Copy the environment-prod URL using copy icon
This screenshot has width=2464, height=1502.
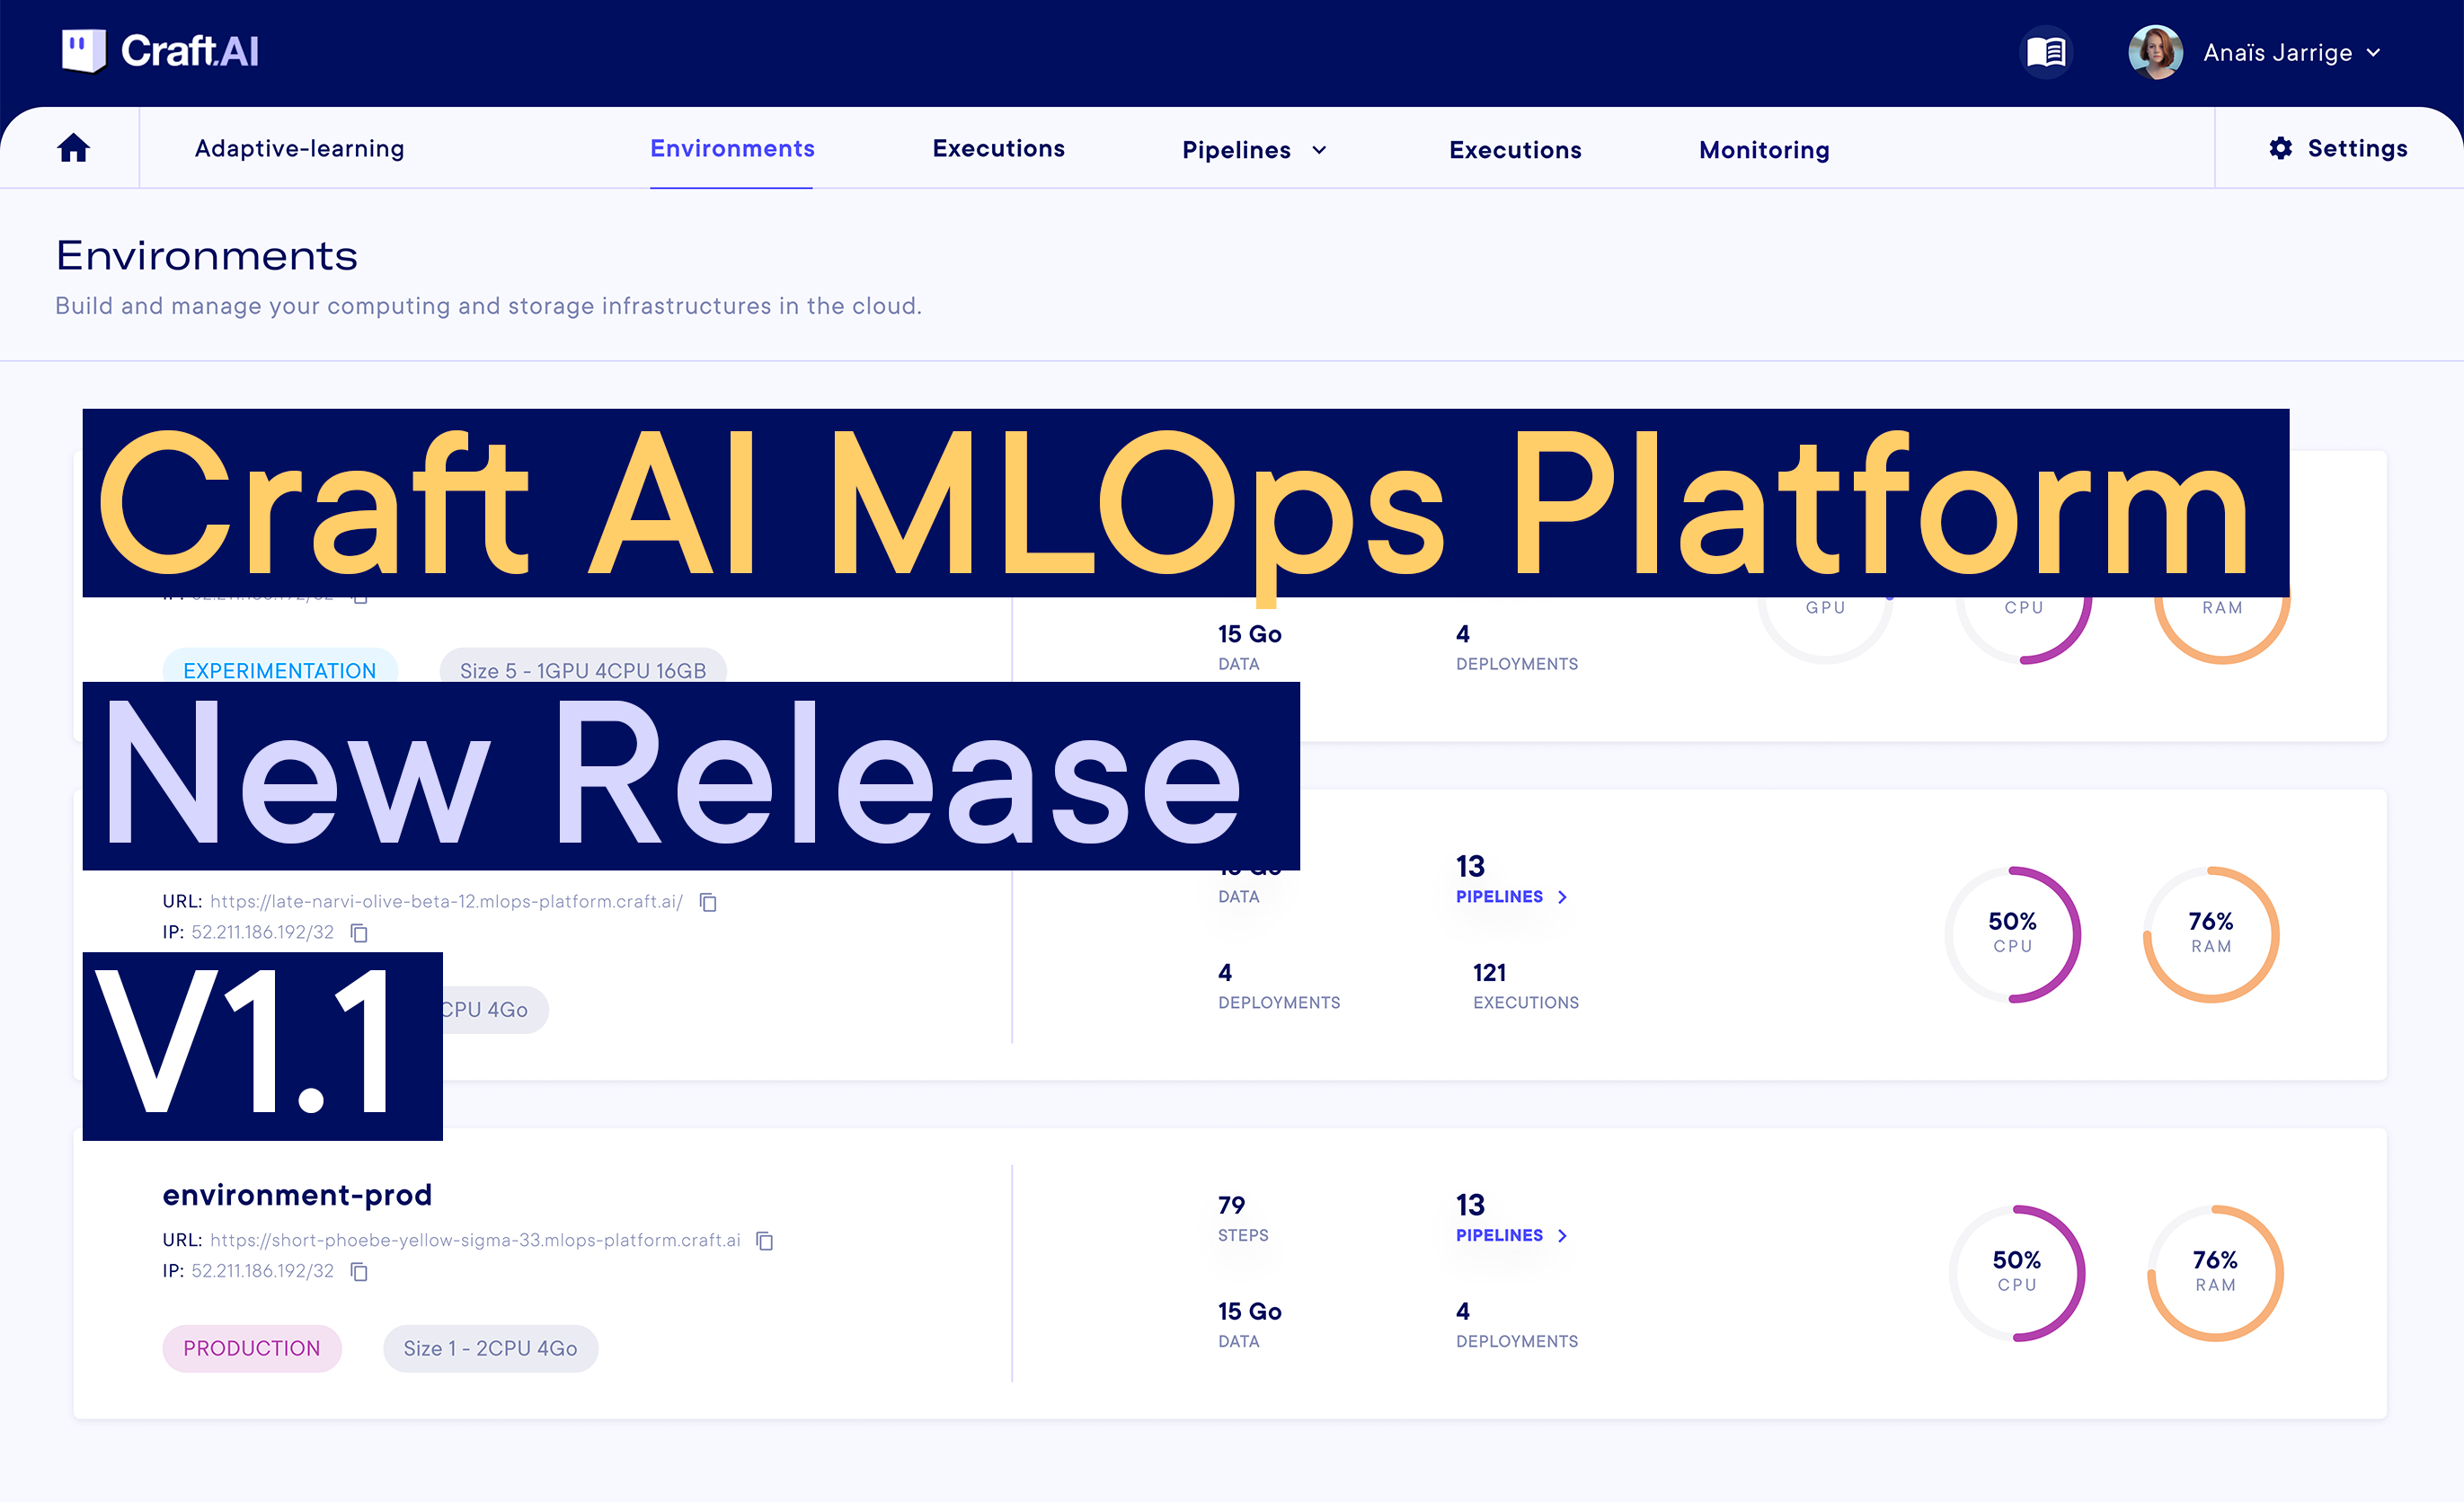tap(765, 1241)
